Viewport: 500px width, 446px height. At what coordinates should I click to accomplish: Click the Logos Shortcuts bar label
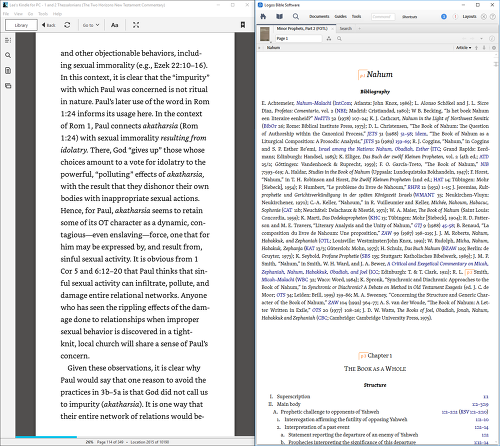[x=409, y=17]
